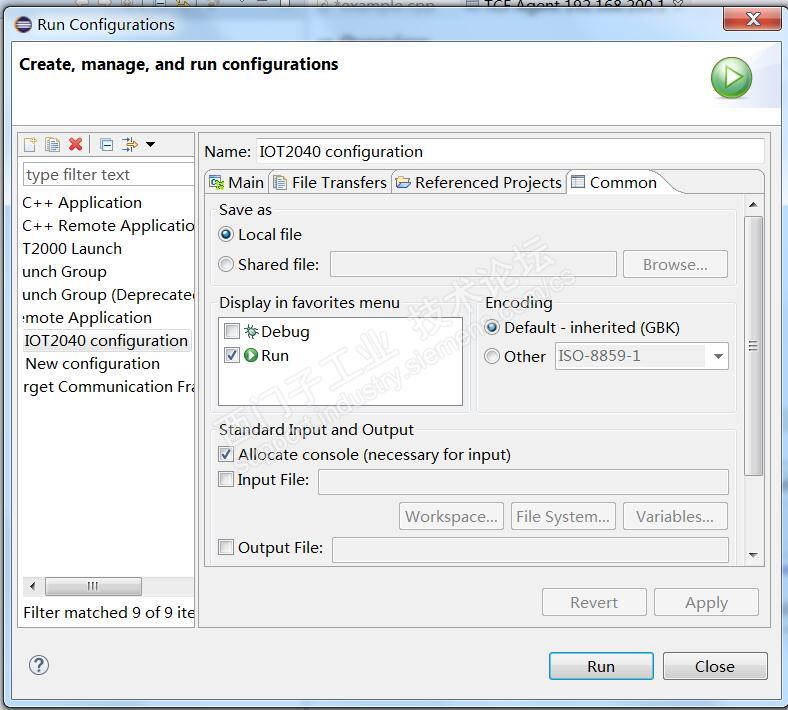Click the Debug bug icon in favorites

pyautogui.click(x=251, y=331)
